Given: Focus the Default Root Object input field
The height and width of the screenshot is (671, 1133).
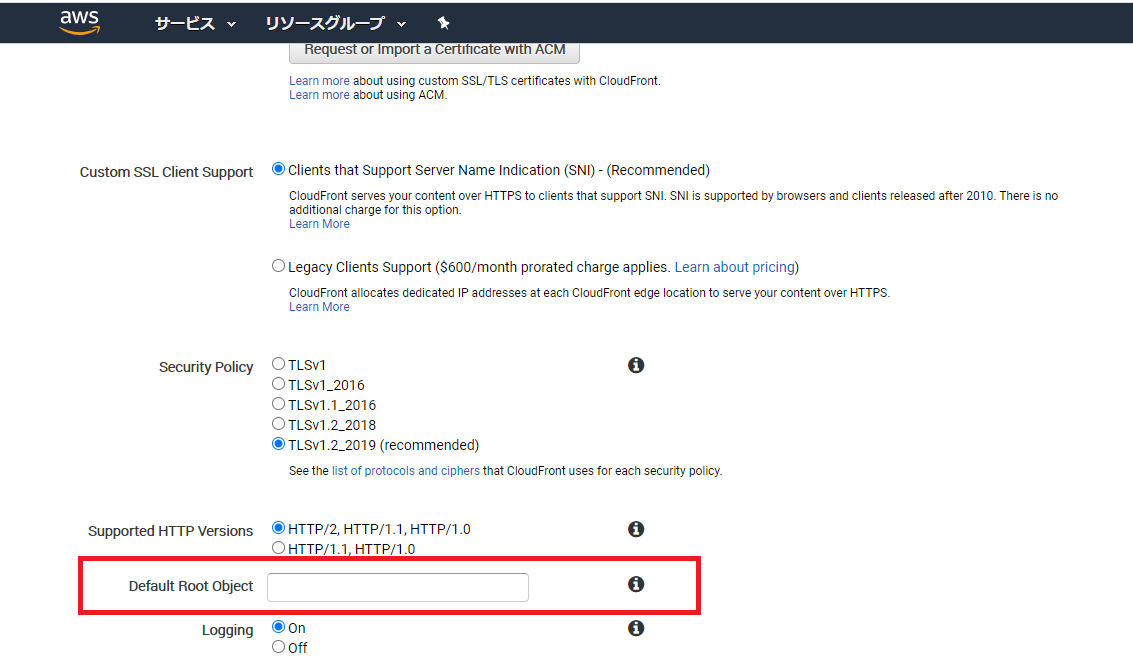Looking at the screenshot, I should pos(397,587).
